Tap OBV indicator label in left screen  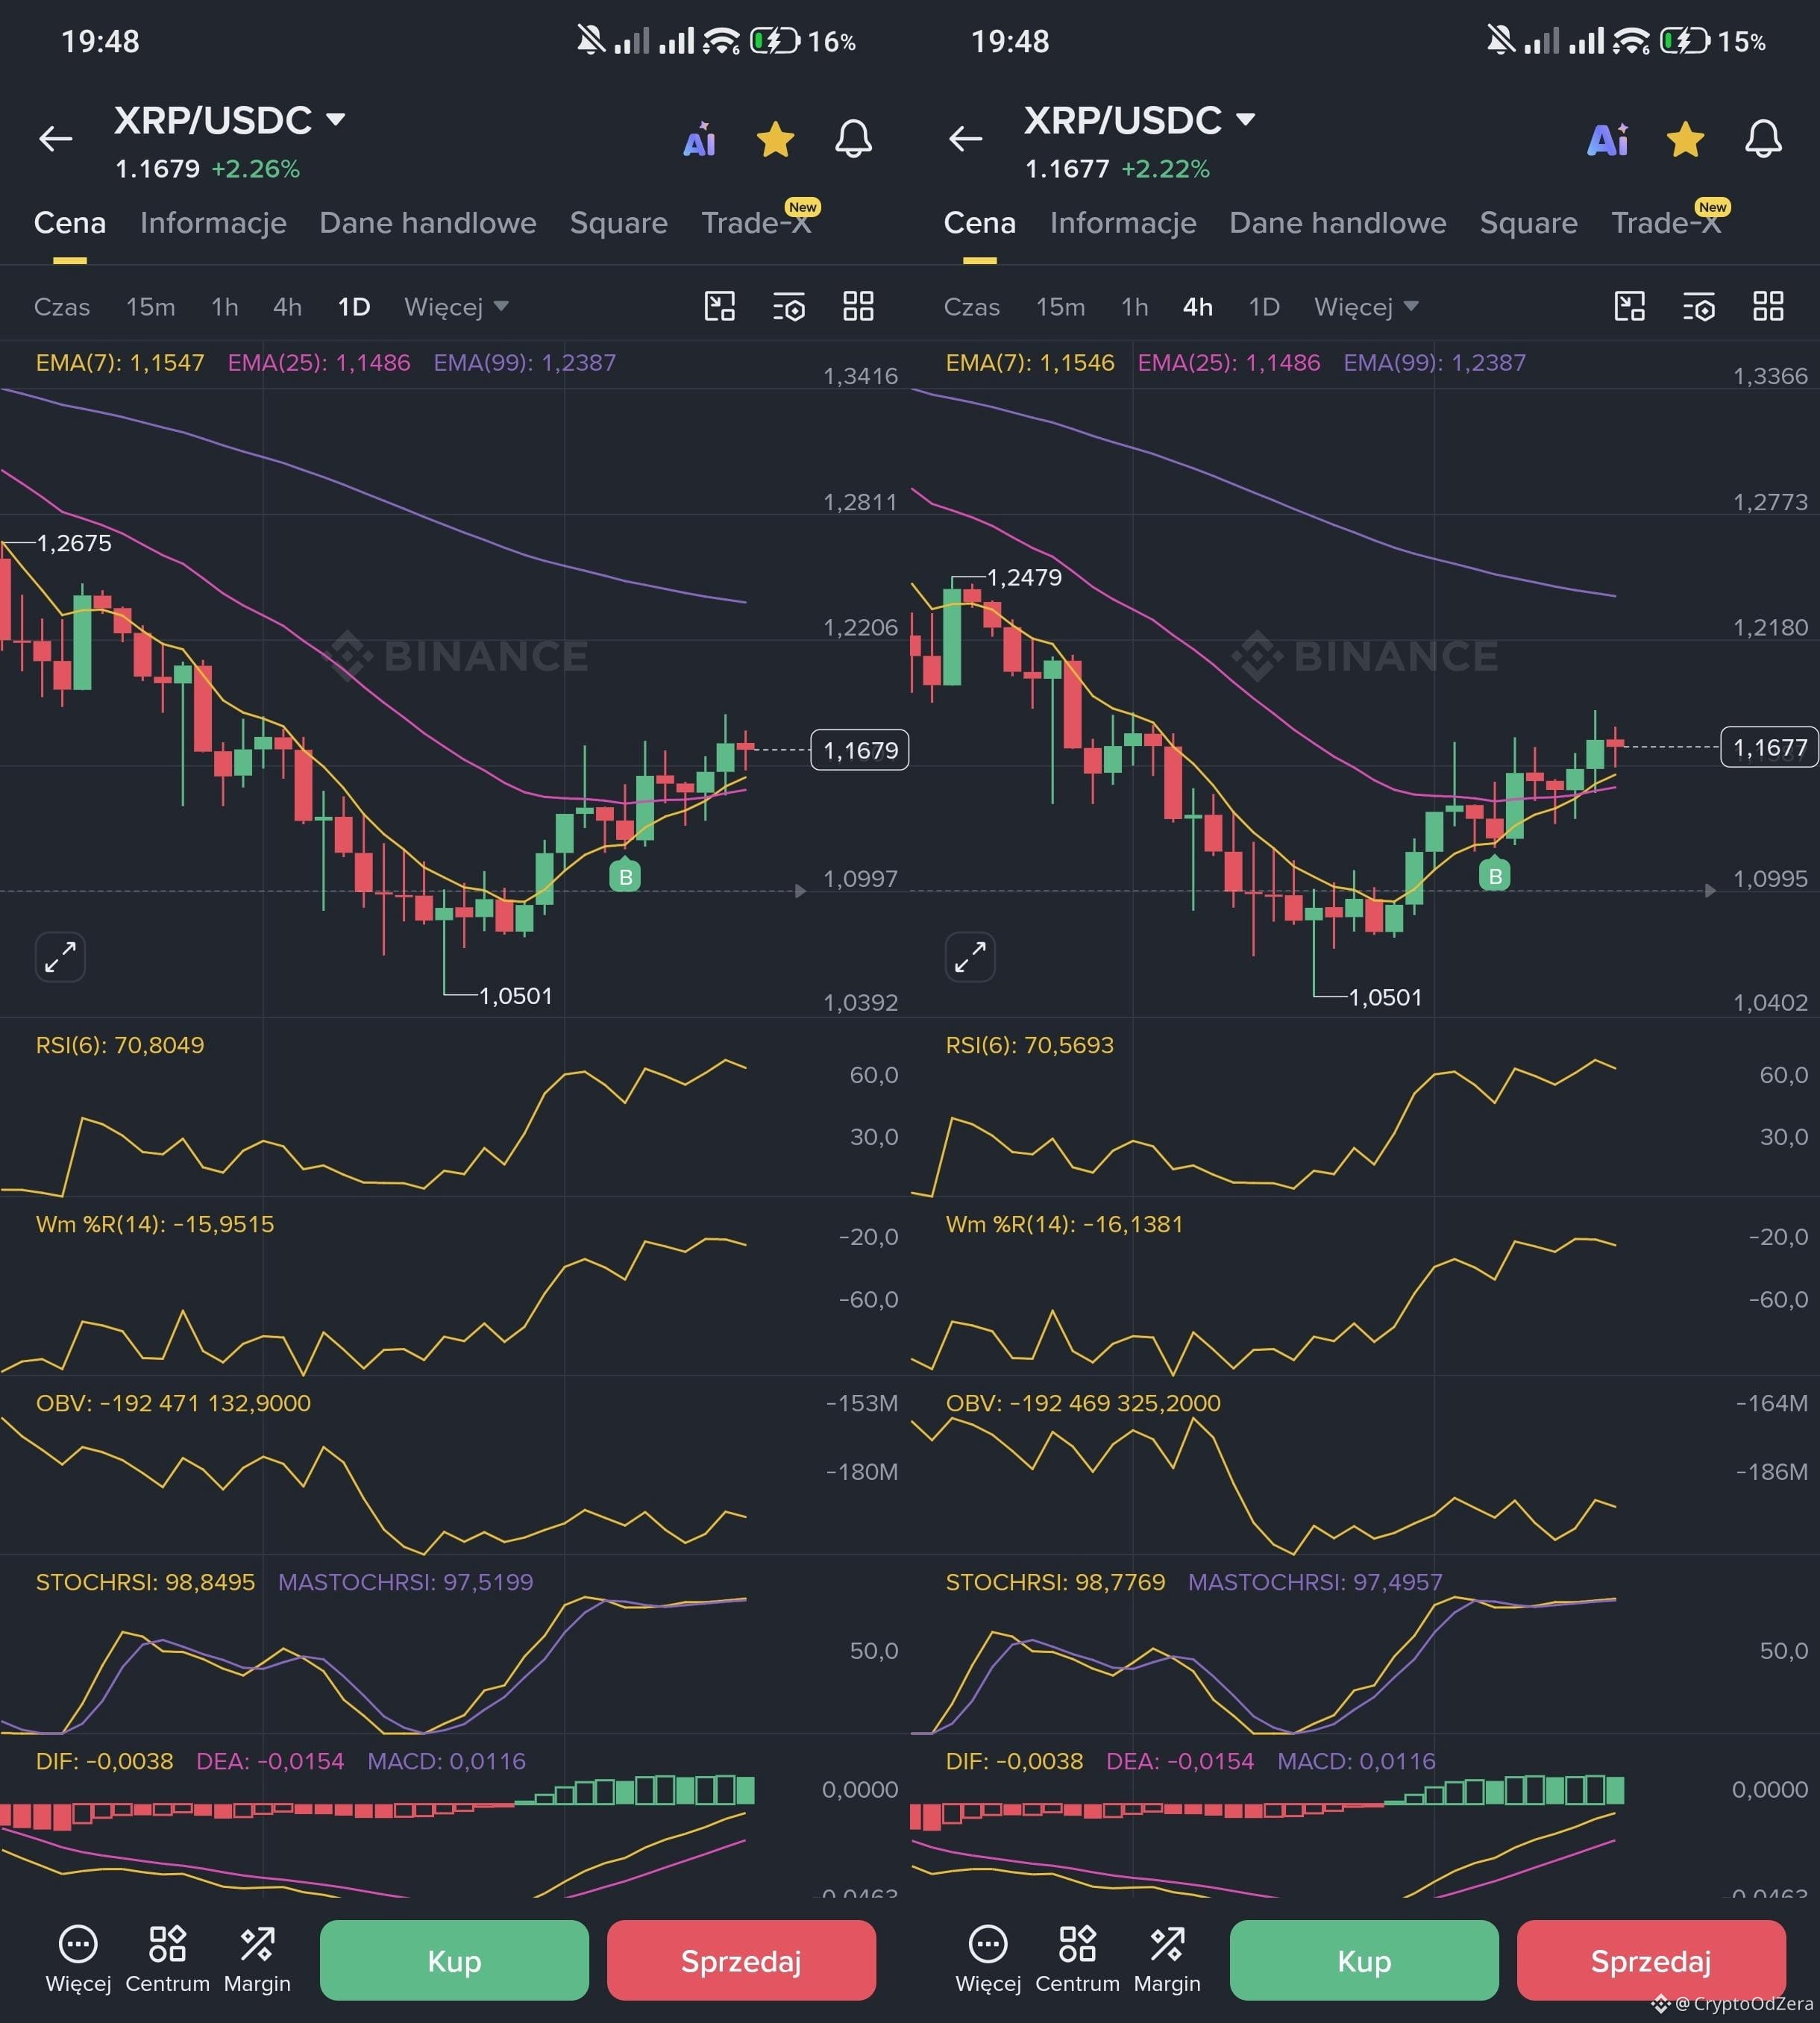(173, 1403)
